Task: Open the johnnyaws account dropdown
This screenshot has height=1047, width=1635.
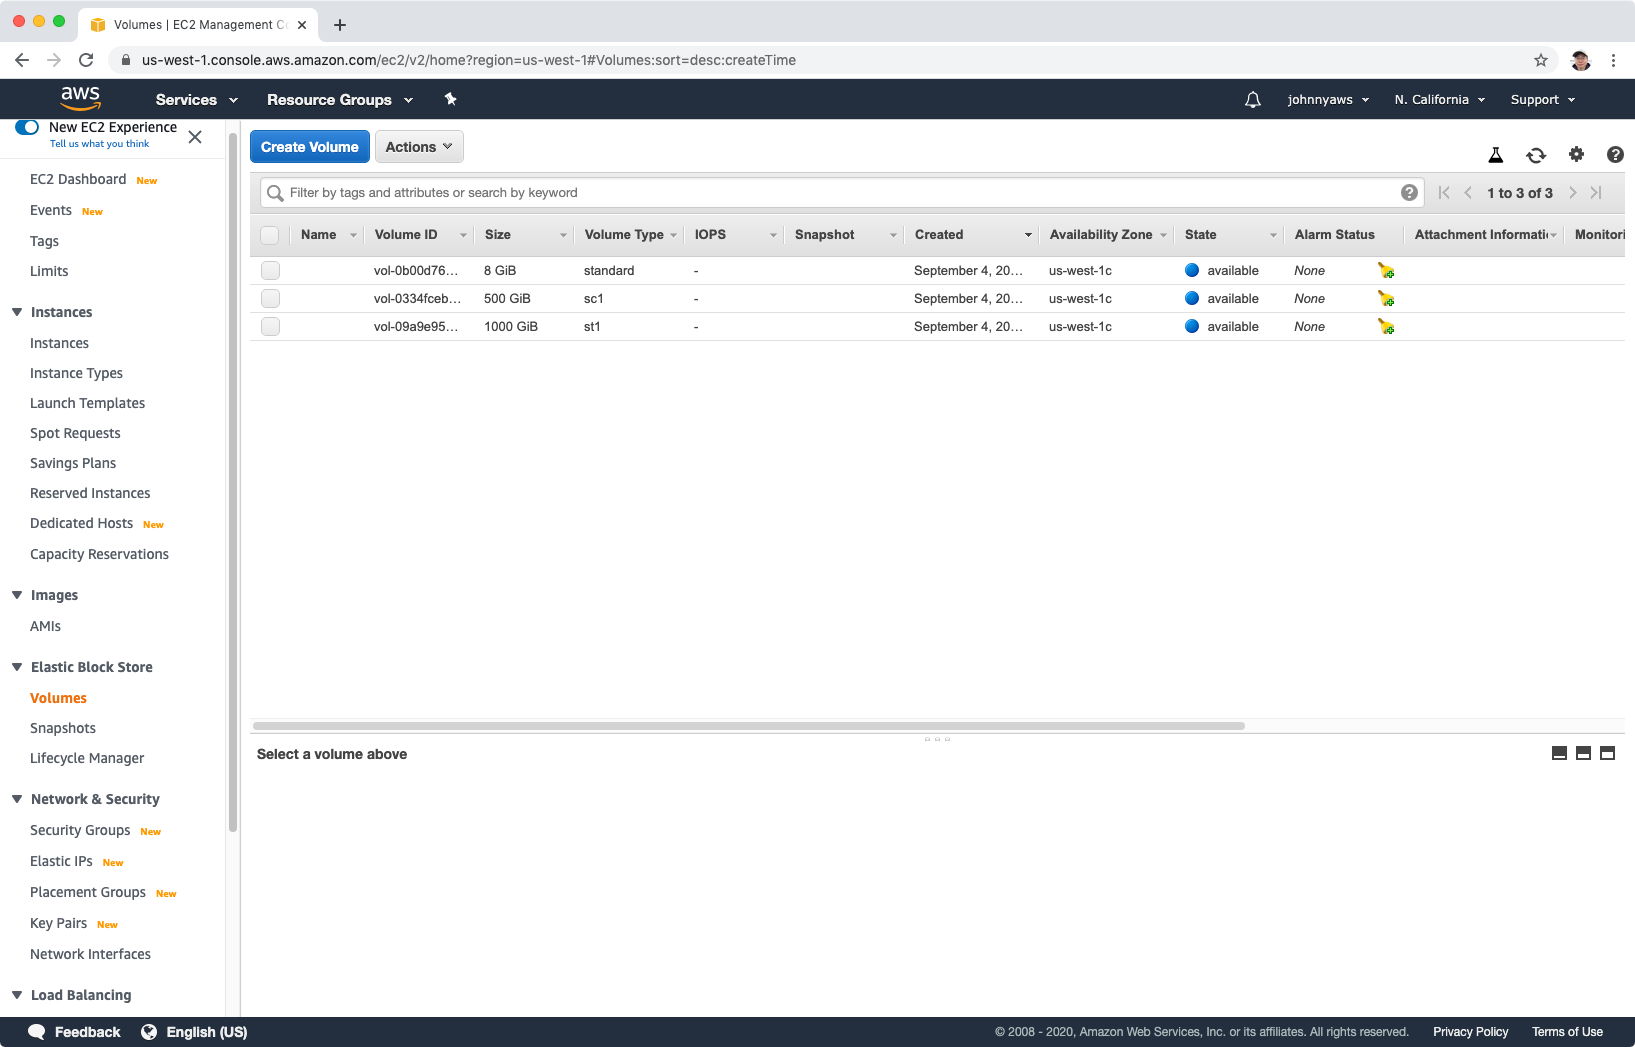Action: pos(1328,100)
